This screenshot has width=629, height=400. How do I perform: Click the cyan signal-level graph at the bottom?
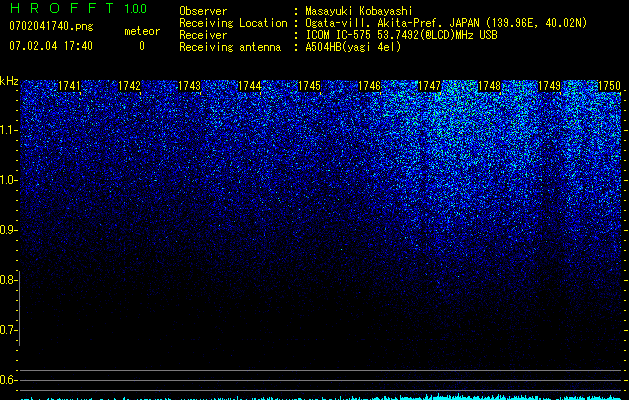321,397
